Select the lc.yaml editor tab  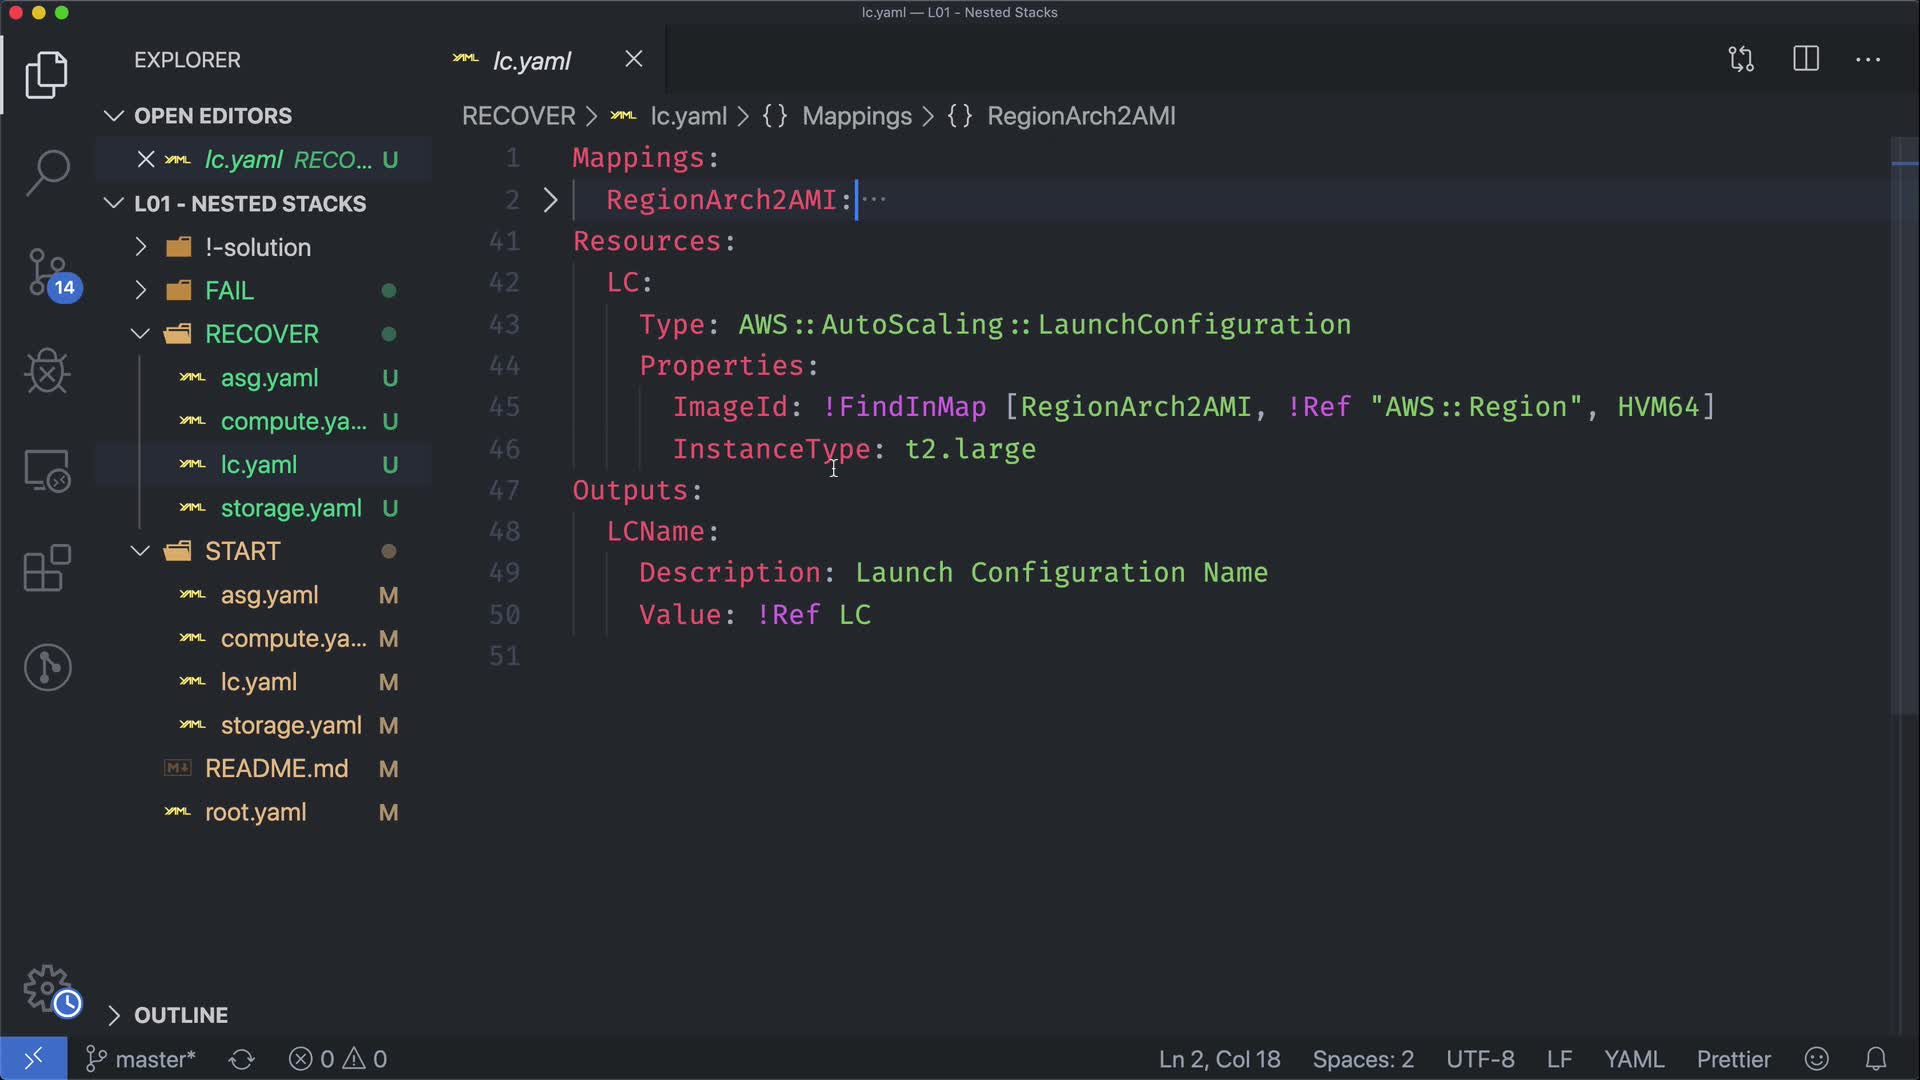(531, 60)
